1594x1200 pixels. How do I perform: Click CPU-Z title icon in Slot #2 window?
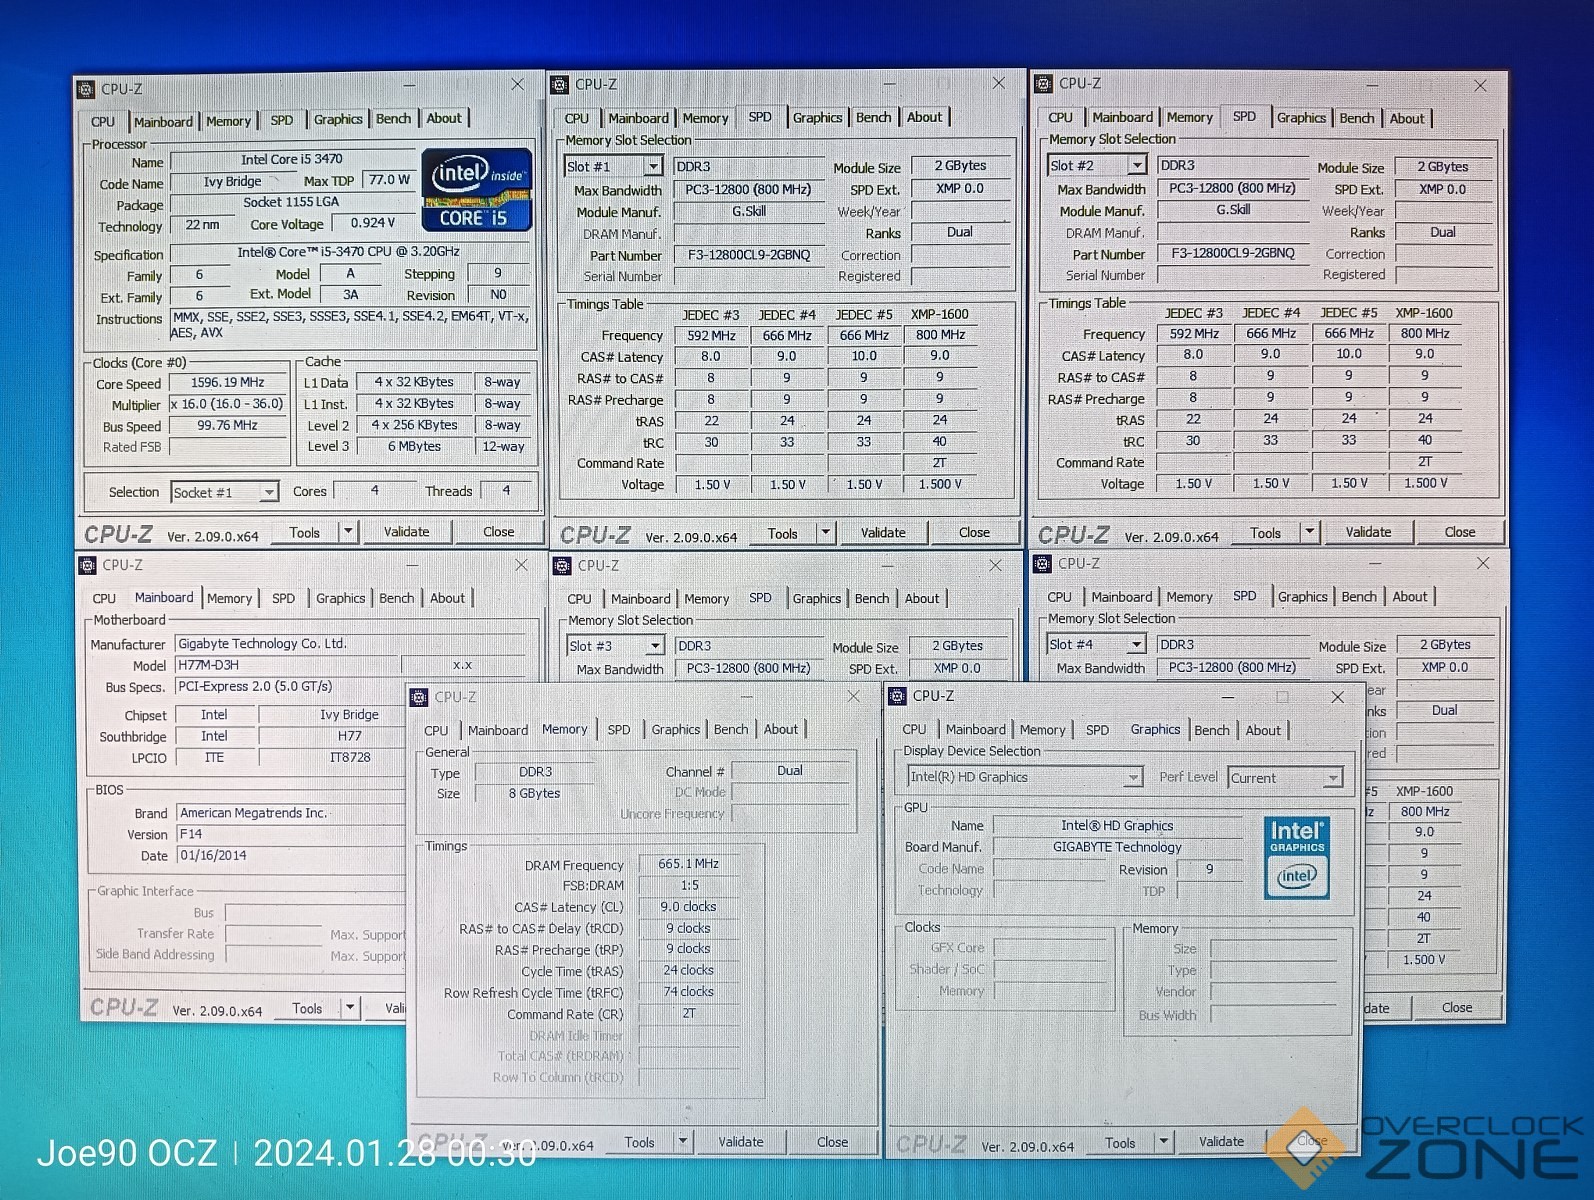click(x=1043, y=84)
